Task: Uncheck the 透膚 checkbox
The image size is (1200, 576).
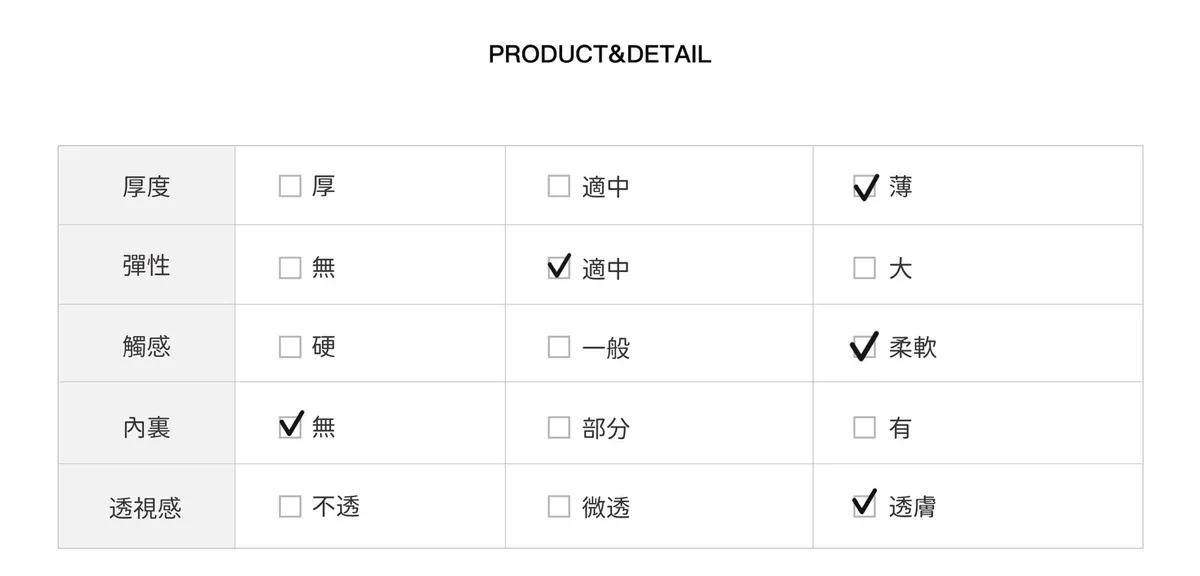Action: click(864, 507)
